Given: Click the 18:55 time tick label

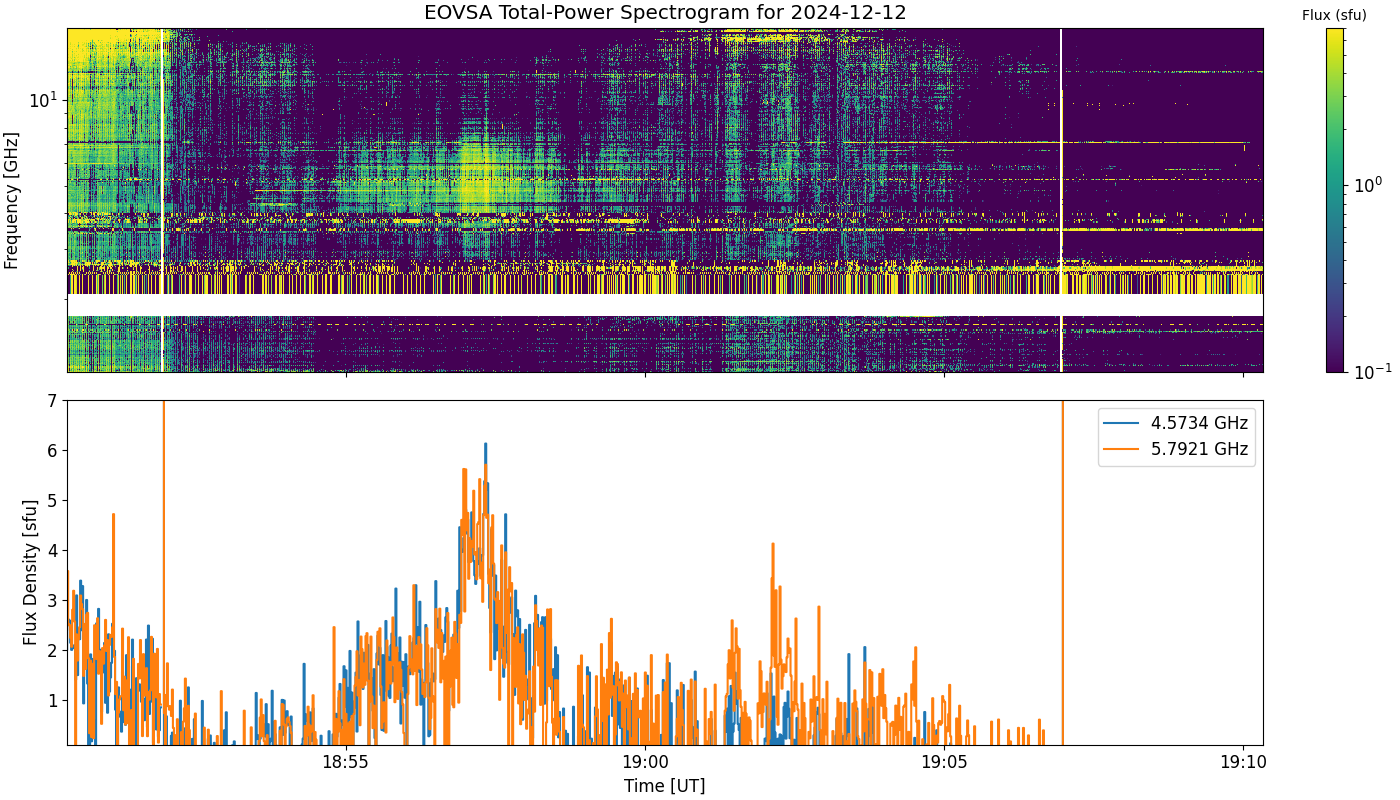Looking at the screenshot, I should coord(346,763).
